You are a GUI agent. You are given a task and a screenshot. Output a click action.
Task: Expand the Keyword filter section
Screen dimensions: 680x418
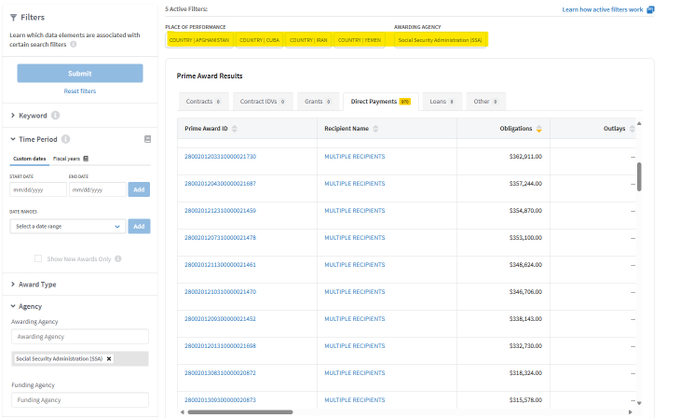[32, 116]
